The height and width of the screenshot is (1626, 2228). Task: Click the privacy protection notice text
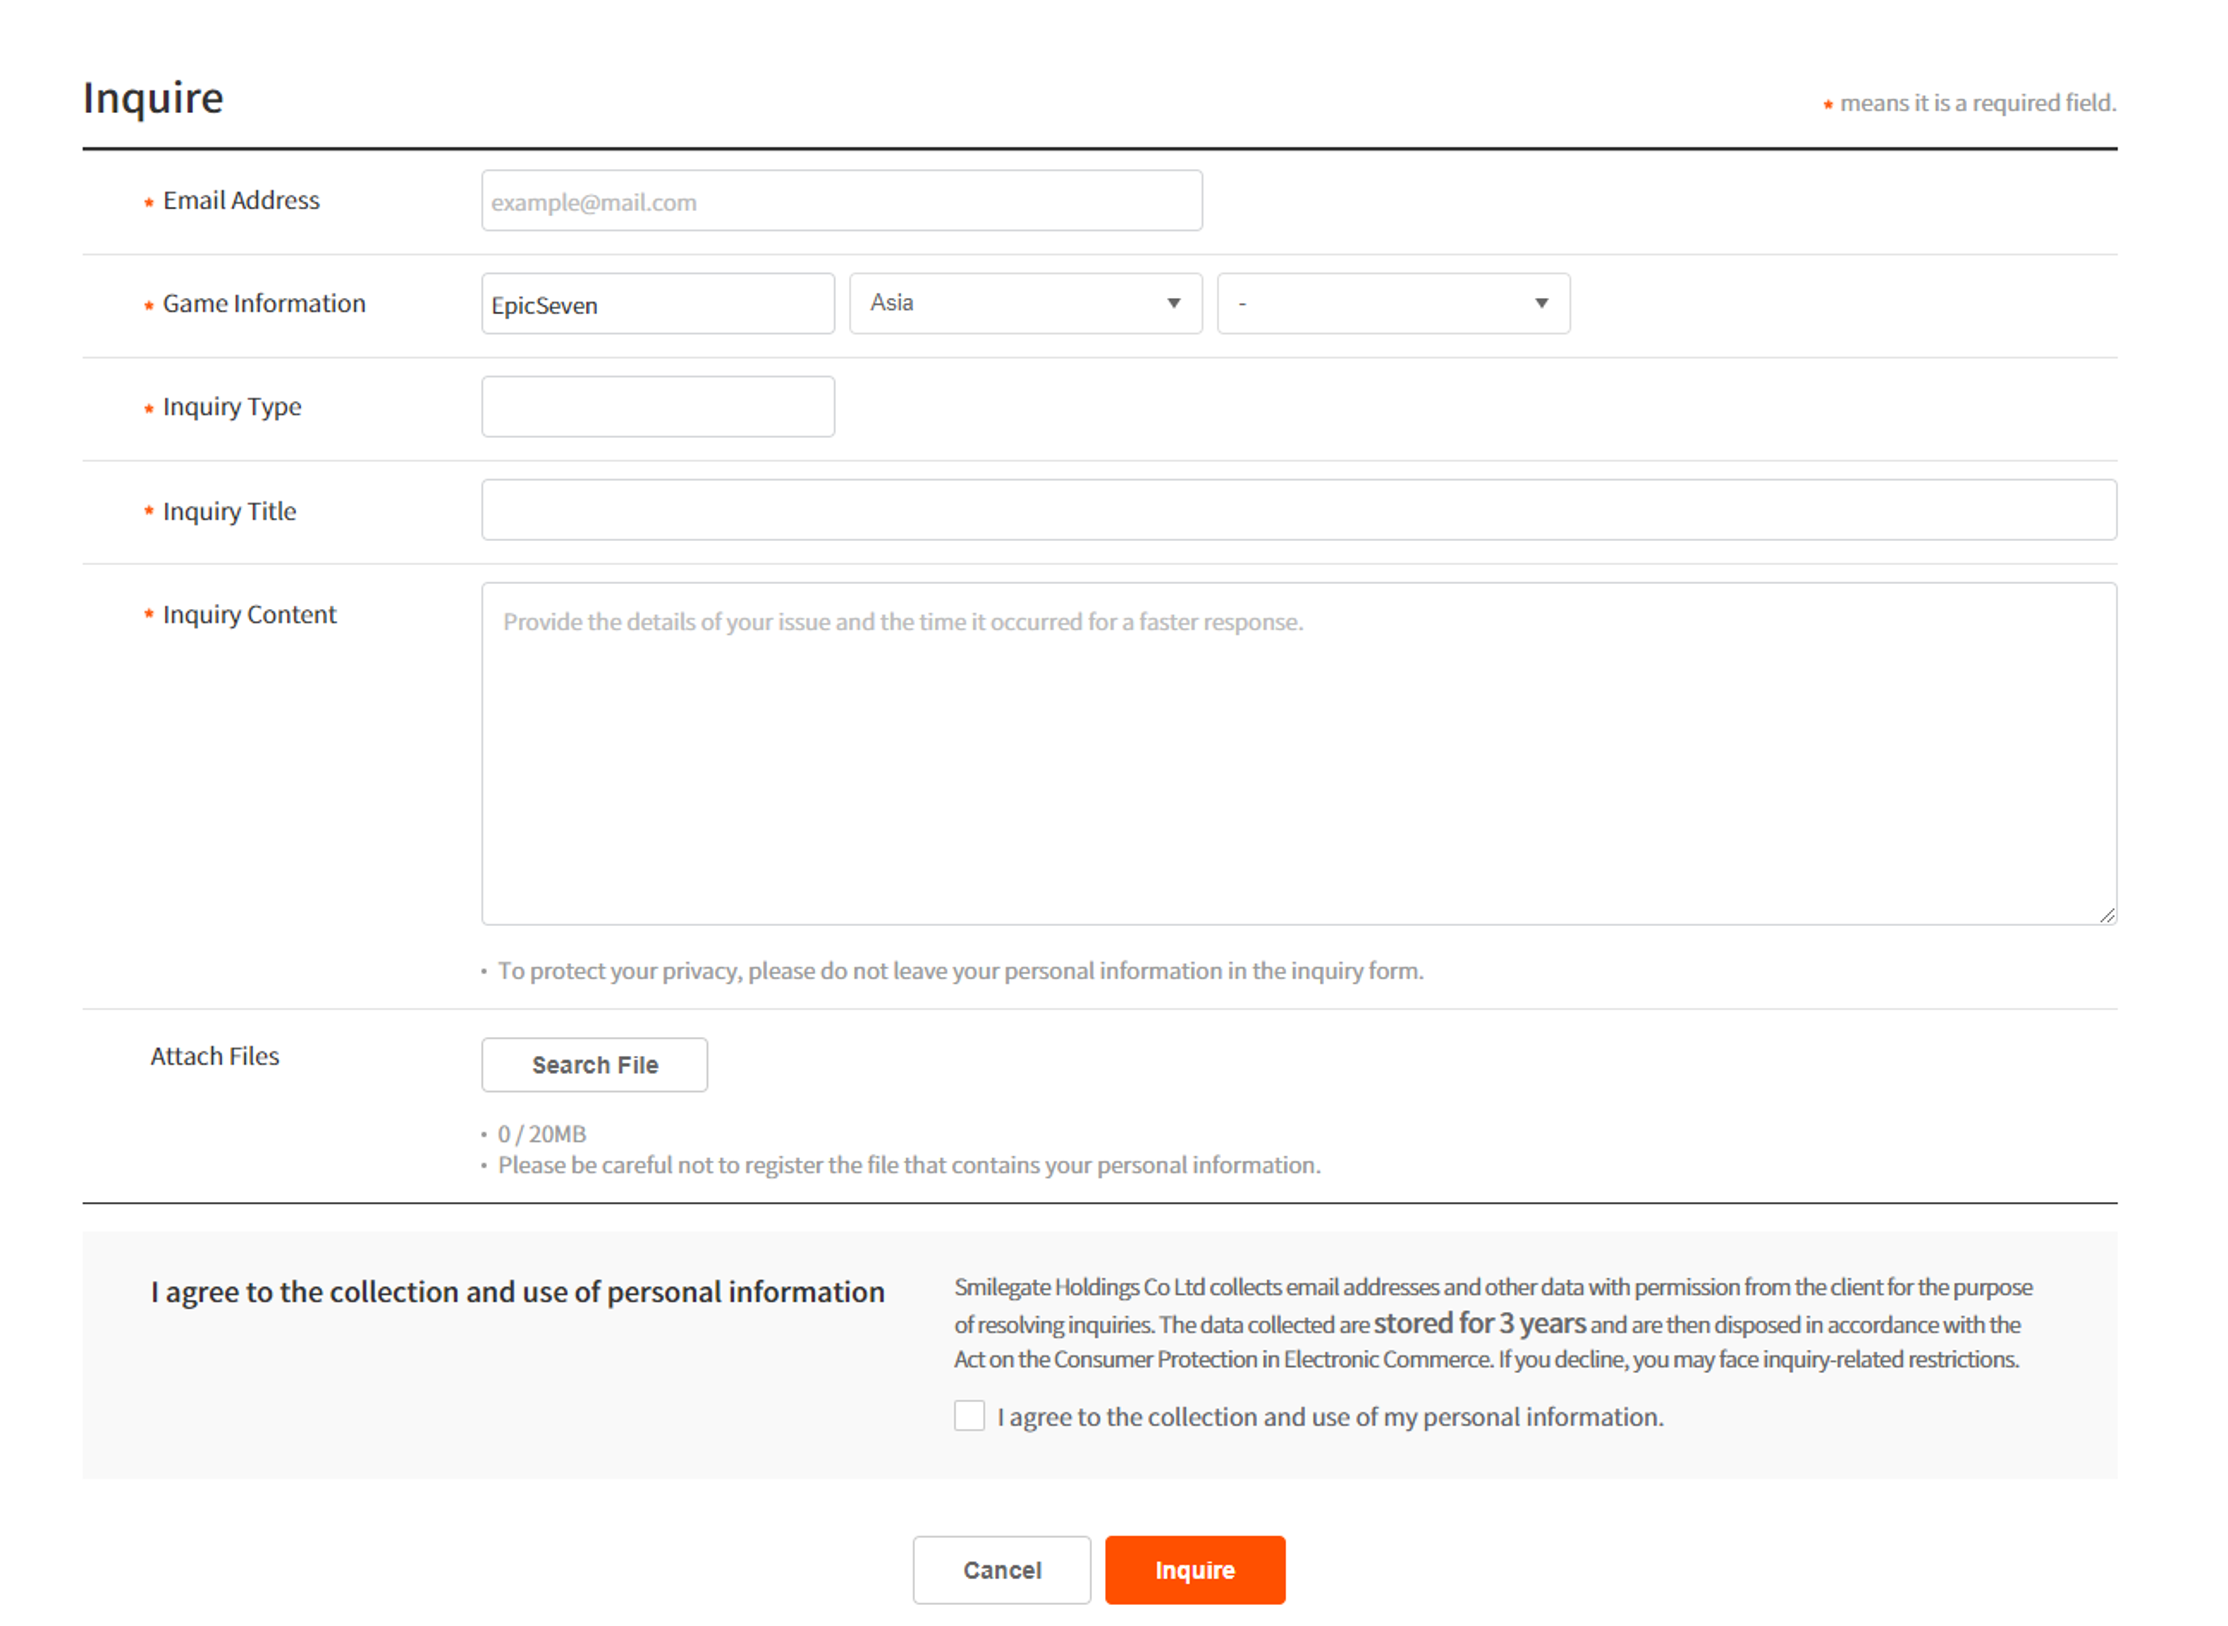(x=960, y=971)
